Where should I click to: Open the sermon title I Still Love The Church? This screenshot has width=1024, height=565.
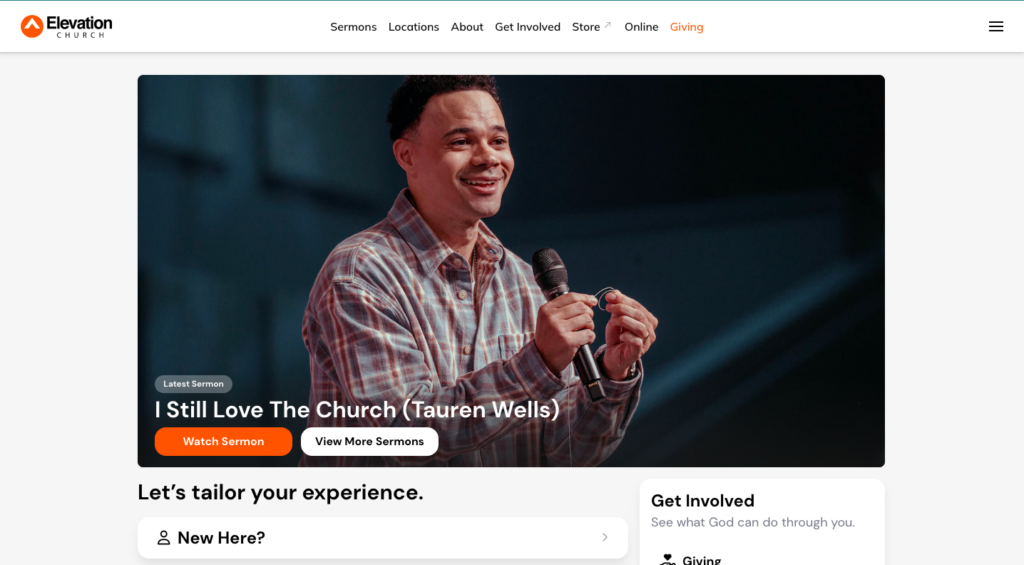[x=357, y=410]
